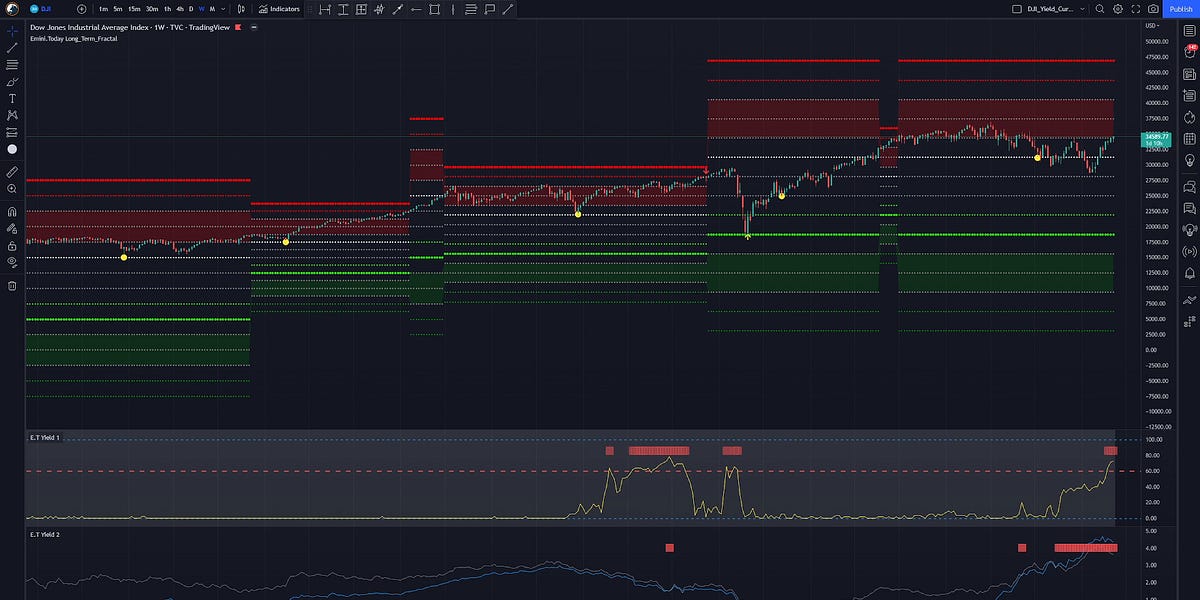Take a chart snapshot with the camera icon
Viewport: 1200px width, 600px height.
(x=1153, y=9)
